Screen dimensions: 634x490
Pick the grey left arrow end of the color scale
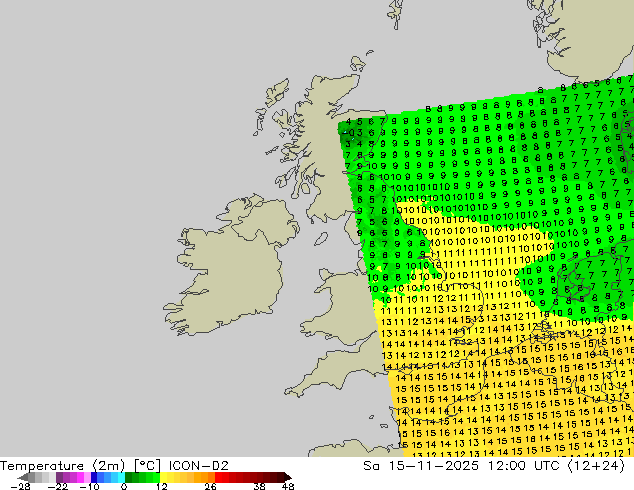click(22, 477)
